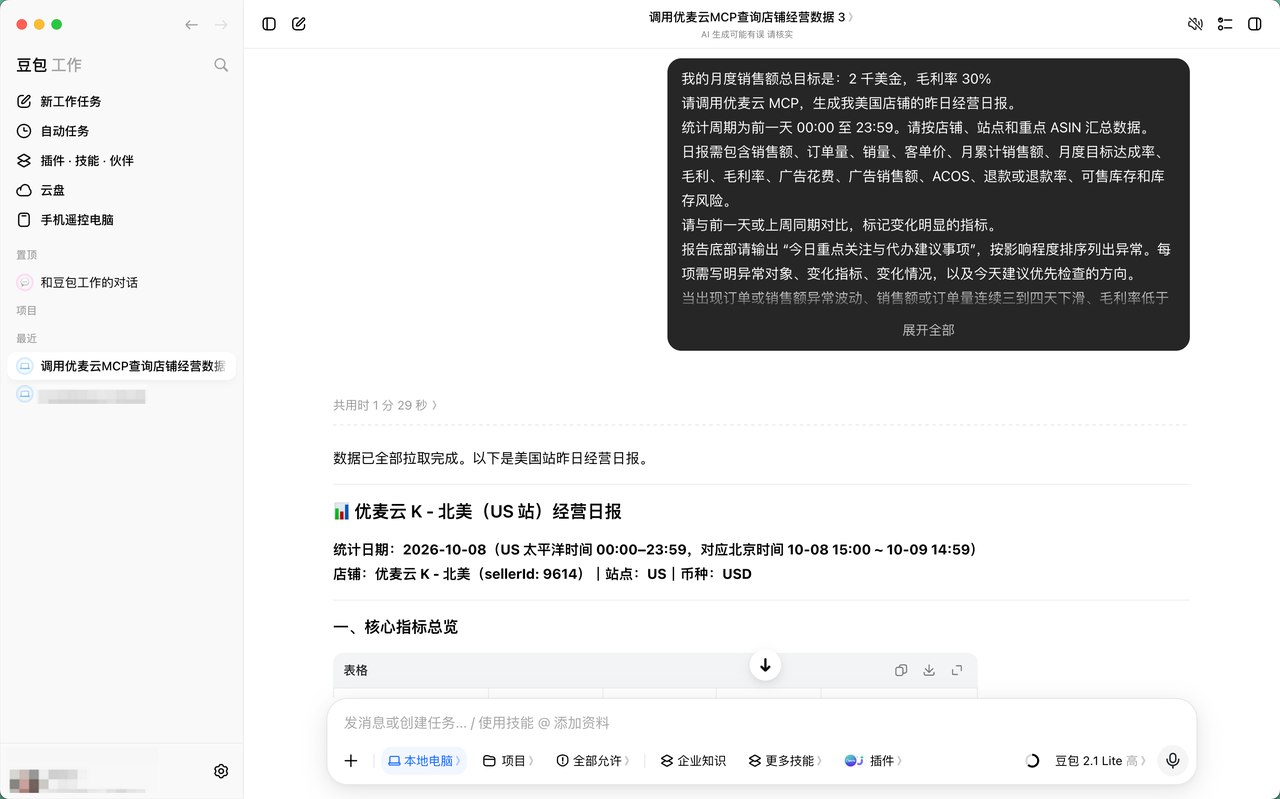Viewport: 1280px width, 799px height.
Task: Open the blurred recent conversation item
Action: [x=121, y=395]
